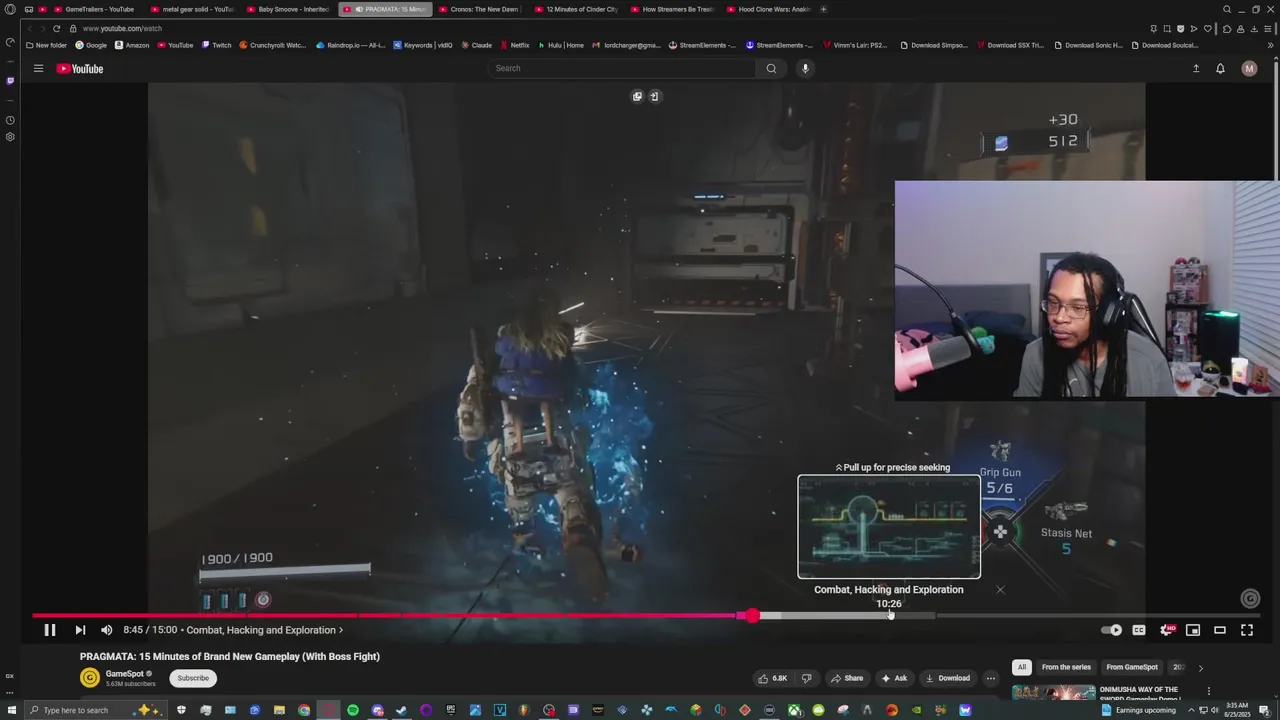Viewport: 1280px width, 720px height.
Task: Open options for Onimusha Way of the Sword video
Action: tap(1208, 691)
